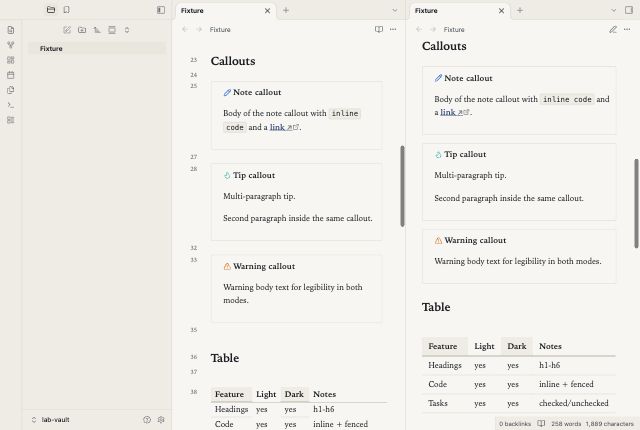Click the bottom ribbon icon below the command palette

[x=11, y=120]
